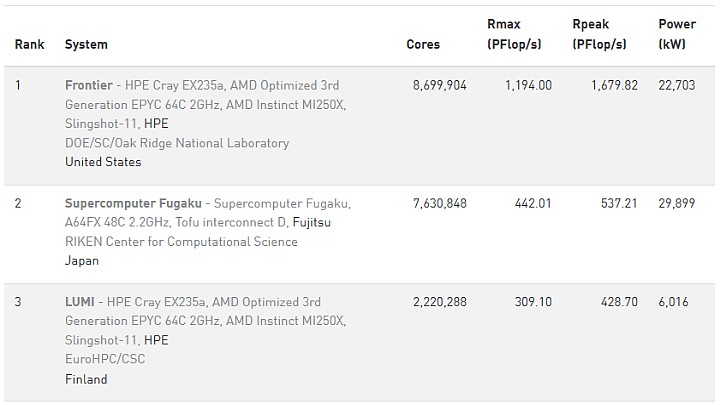Click HPE manufacturer in the Frontier row
Viewport: 720px width, 405px height.
[x=156, y=124]
